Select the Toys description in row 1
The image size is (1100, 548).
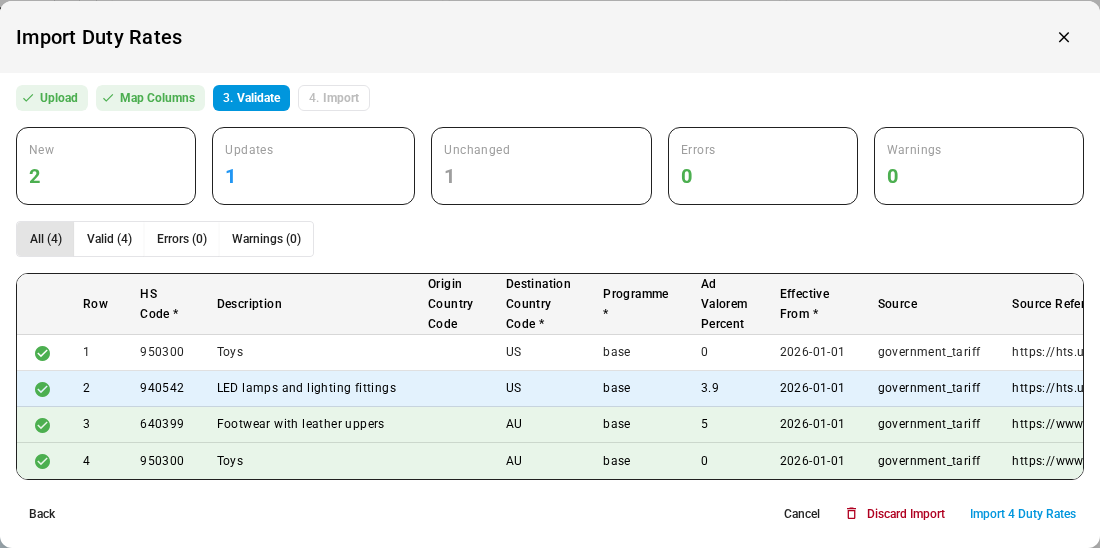pyautogui.click(x=230, y=352)
